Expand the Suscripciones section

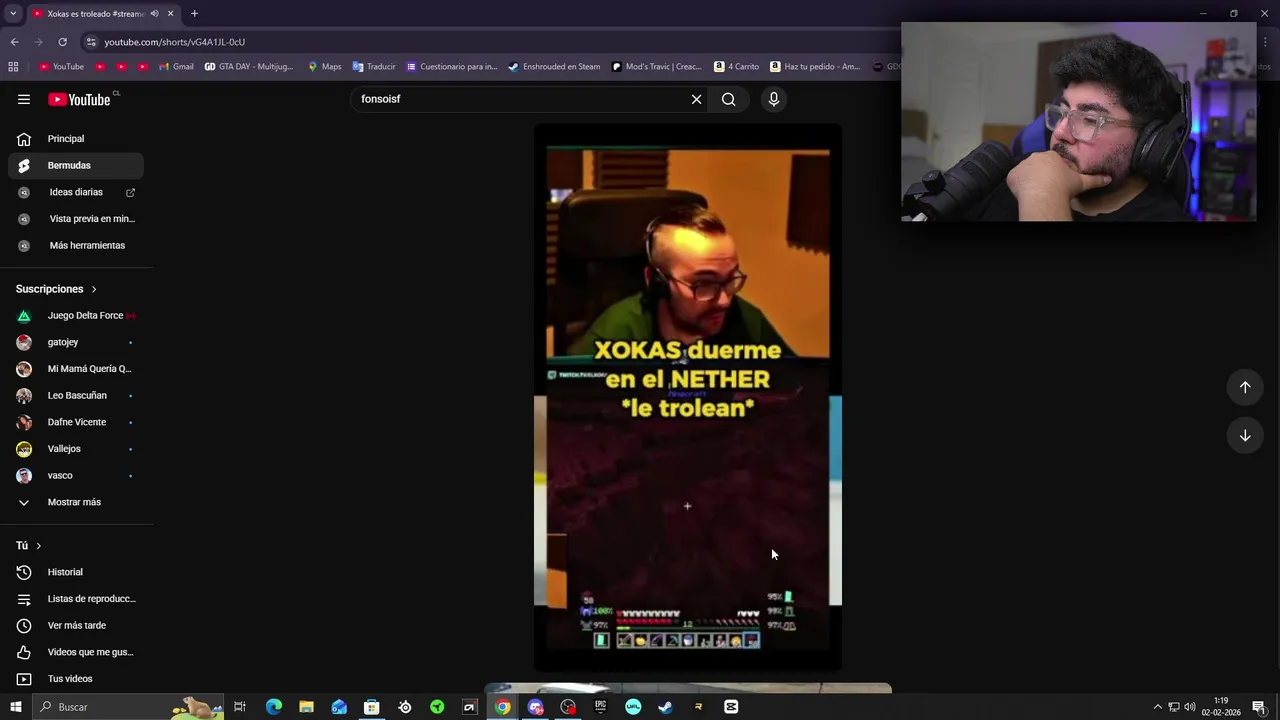56,289
